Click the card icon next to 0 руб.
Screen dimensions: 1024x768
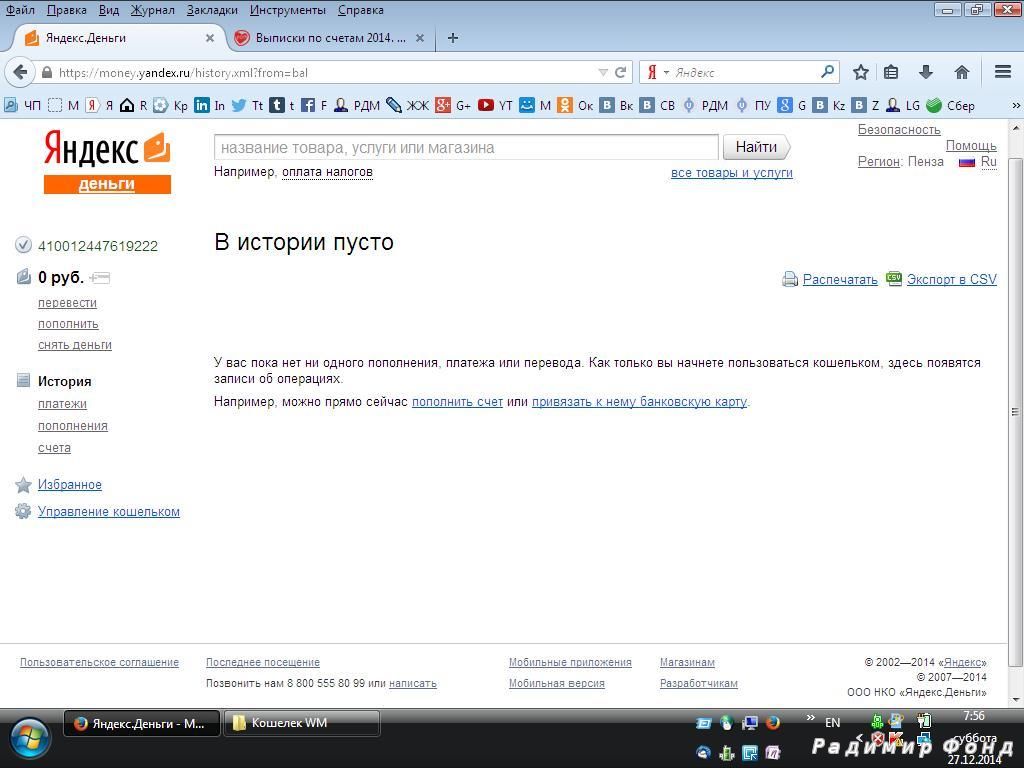click(x=100, y=278)
